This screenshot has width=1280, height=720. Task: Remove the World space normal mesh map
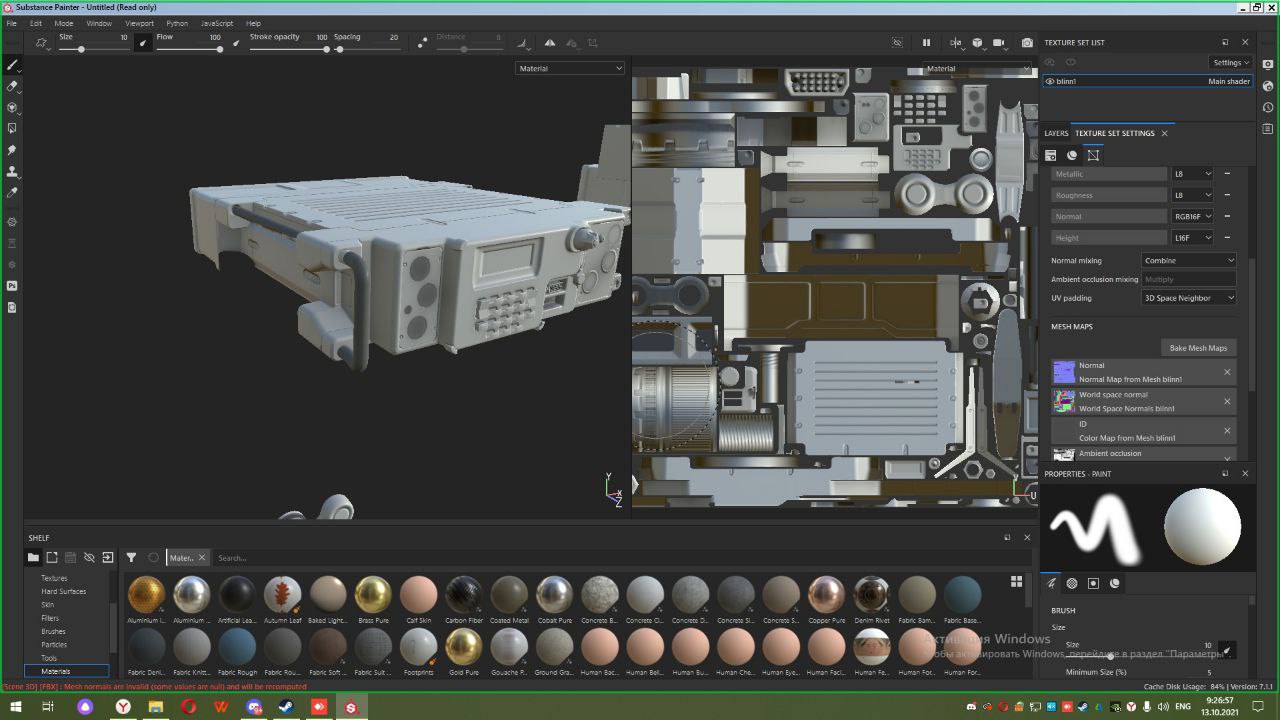pyautogui.click(x=1227, y=401)
